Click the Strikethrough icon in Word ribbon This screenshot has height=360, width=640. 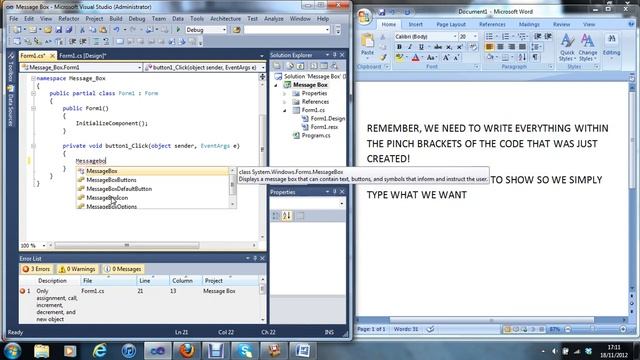[x=438, y=47]
